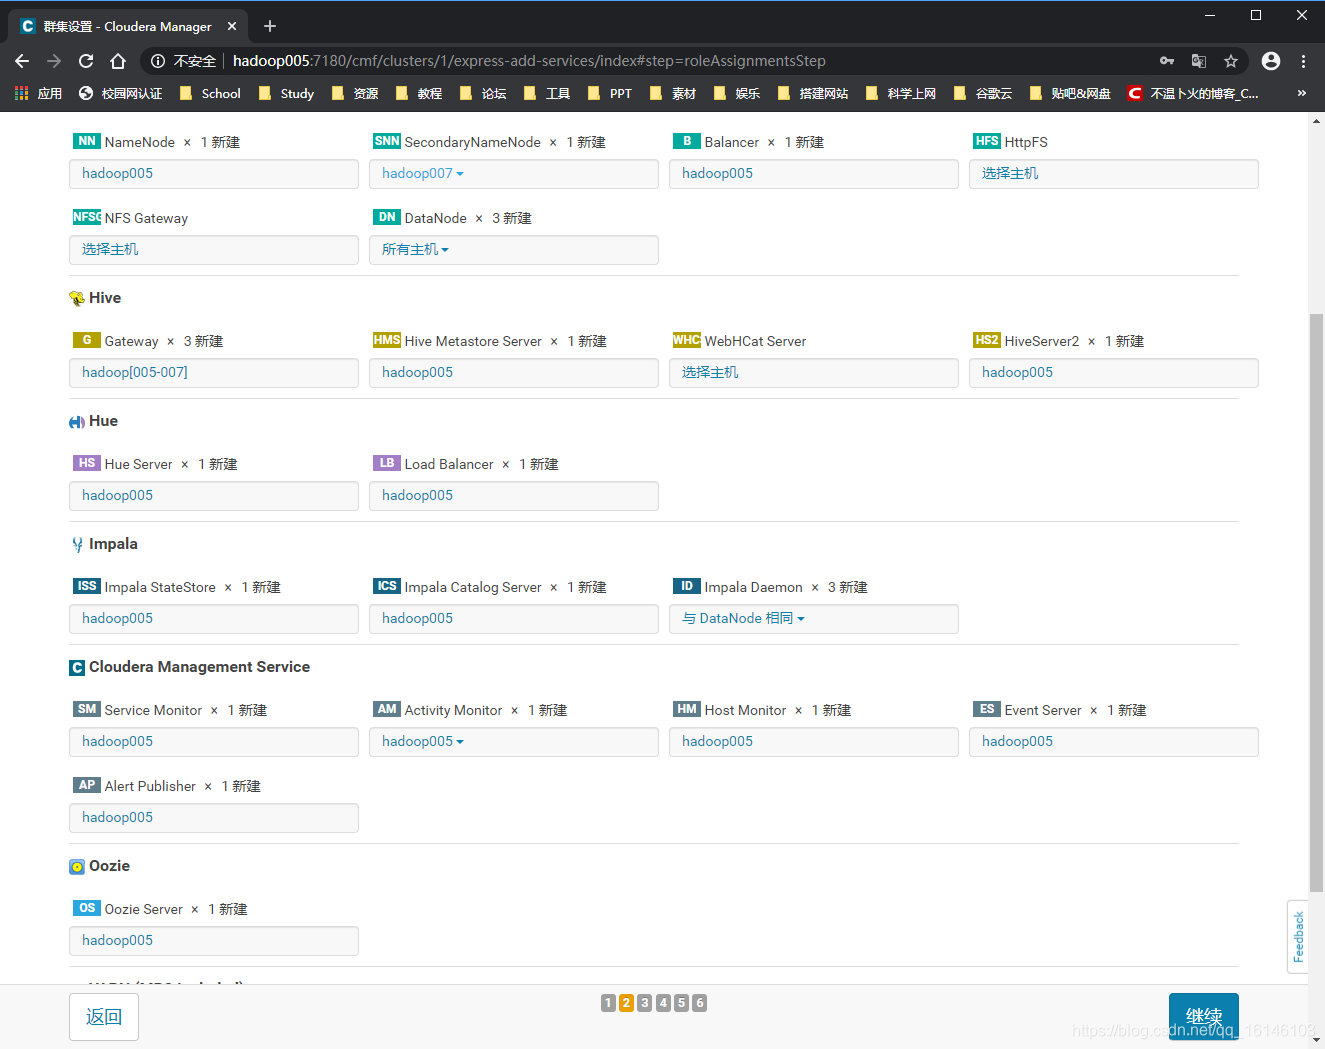Click the Event Server ES badge
The image size is (1325, 1049).
point(987,709)
